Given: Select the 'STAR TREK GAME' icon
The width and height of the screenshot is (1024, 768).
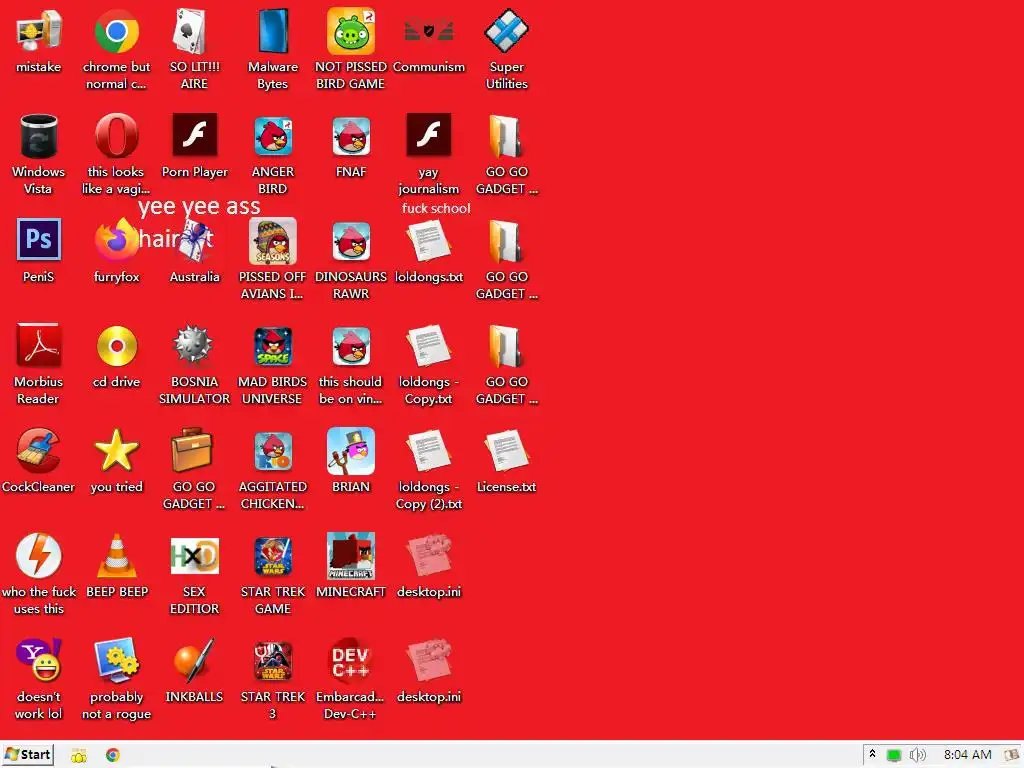Looking at the screenshot, I should tap(272, 556).
